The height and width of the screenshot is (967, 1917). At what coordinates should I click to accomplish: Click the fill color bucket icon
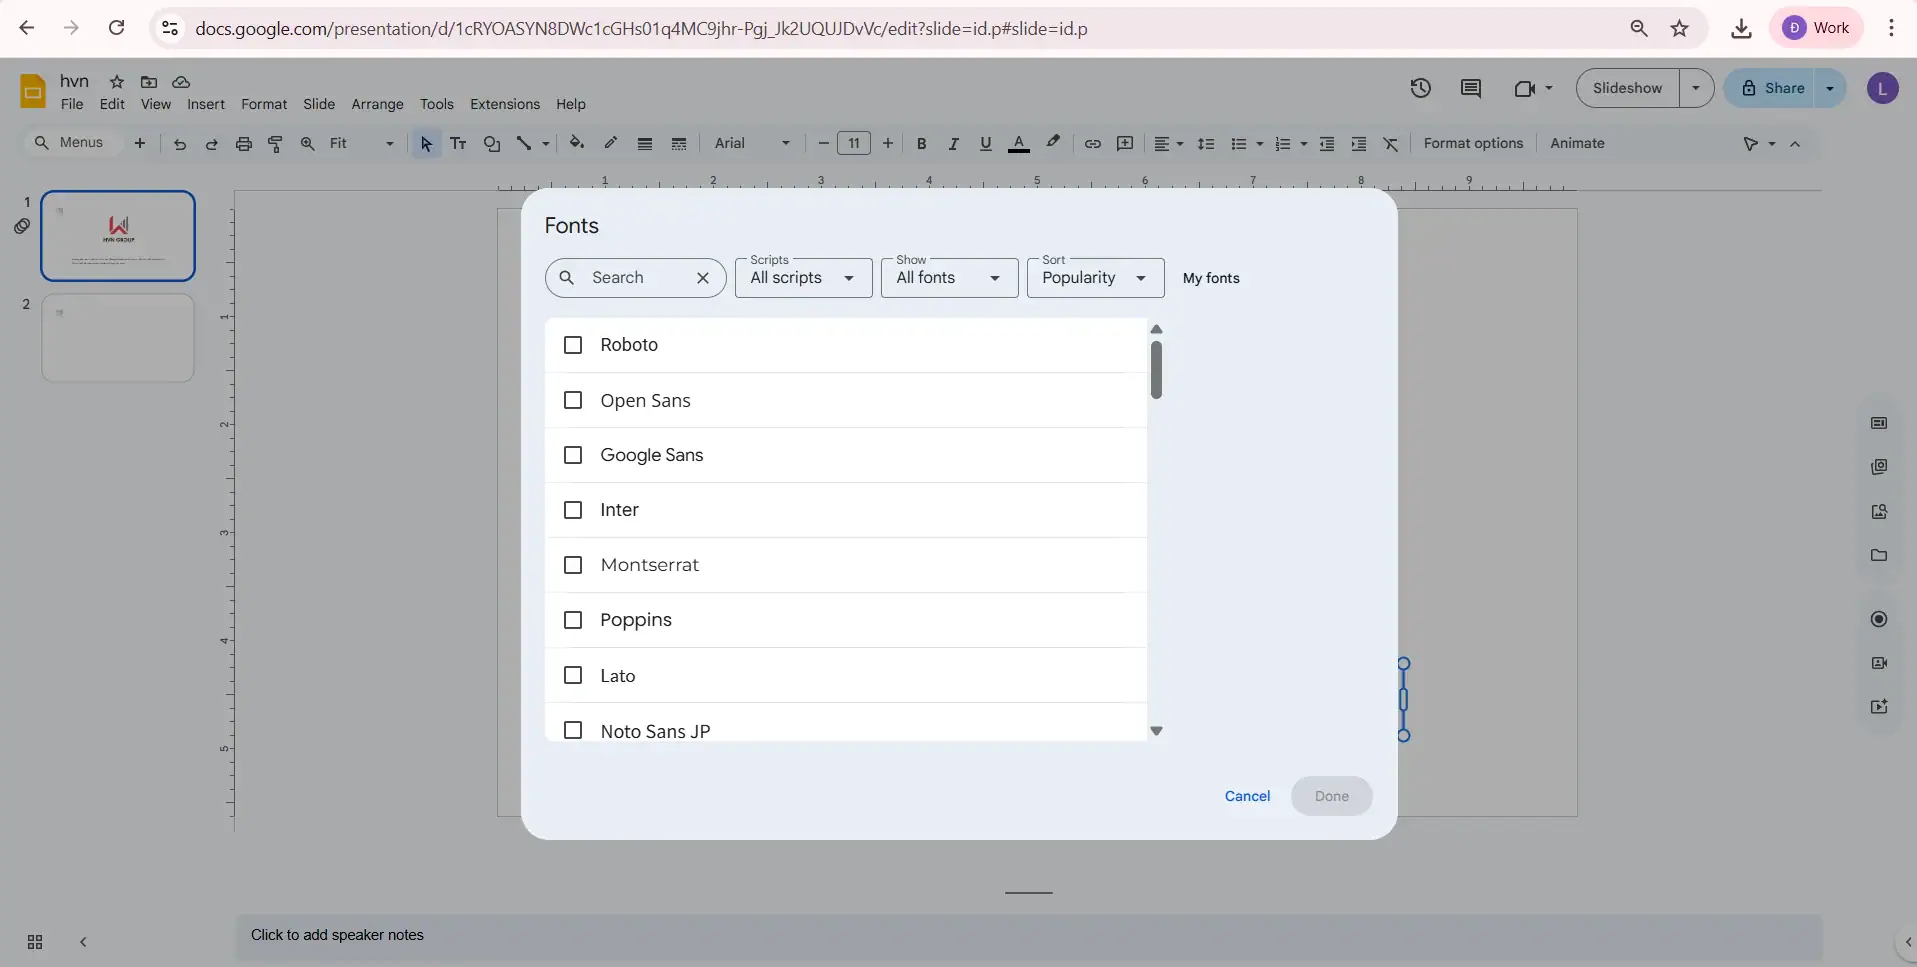[x=577, y=143]
